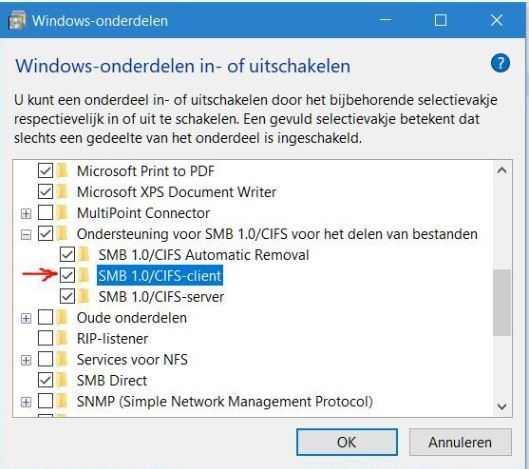Click the scrollbar thumb of the feature list
The width and height of the screenshot is (529, 469).
[x=502, y=302]
